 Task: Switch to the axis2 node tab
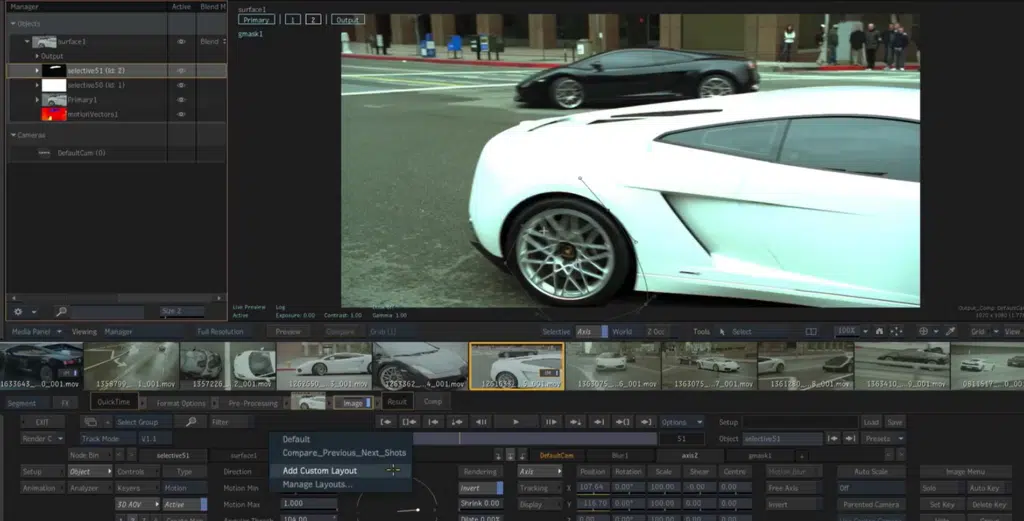point(690,456)
